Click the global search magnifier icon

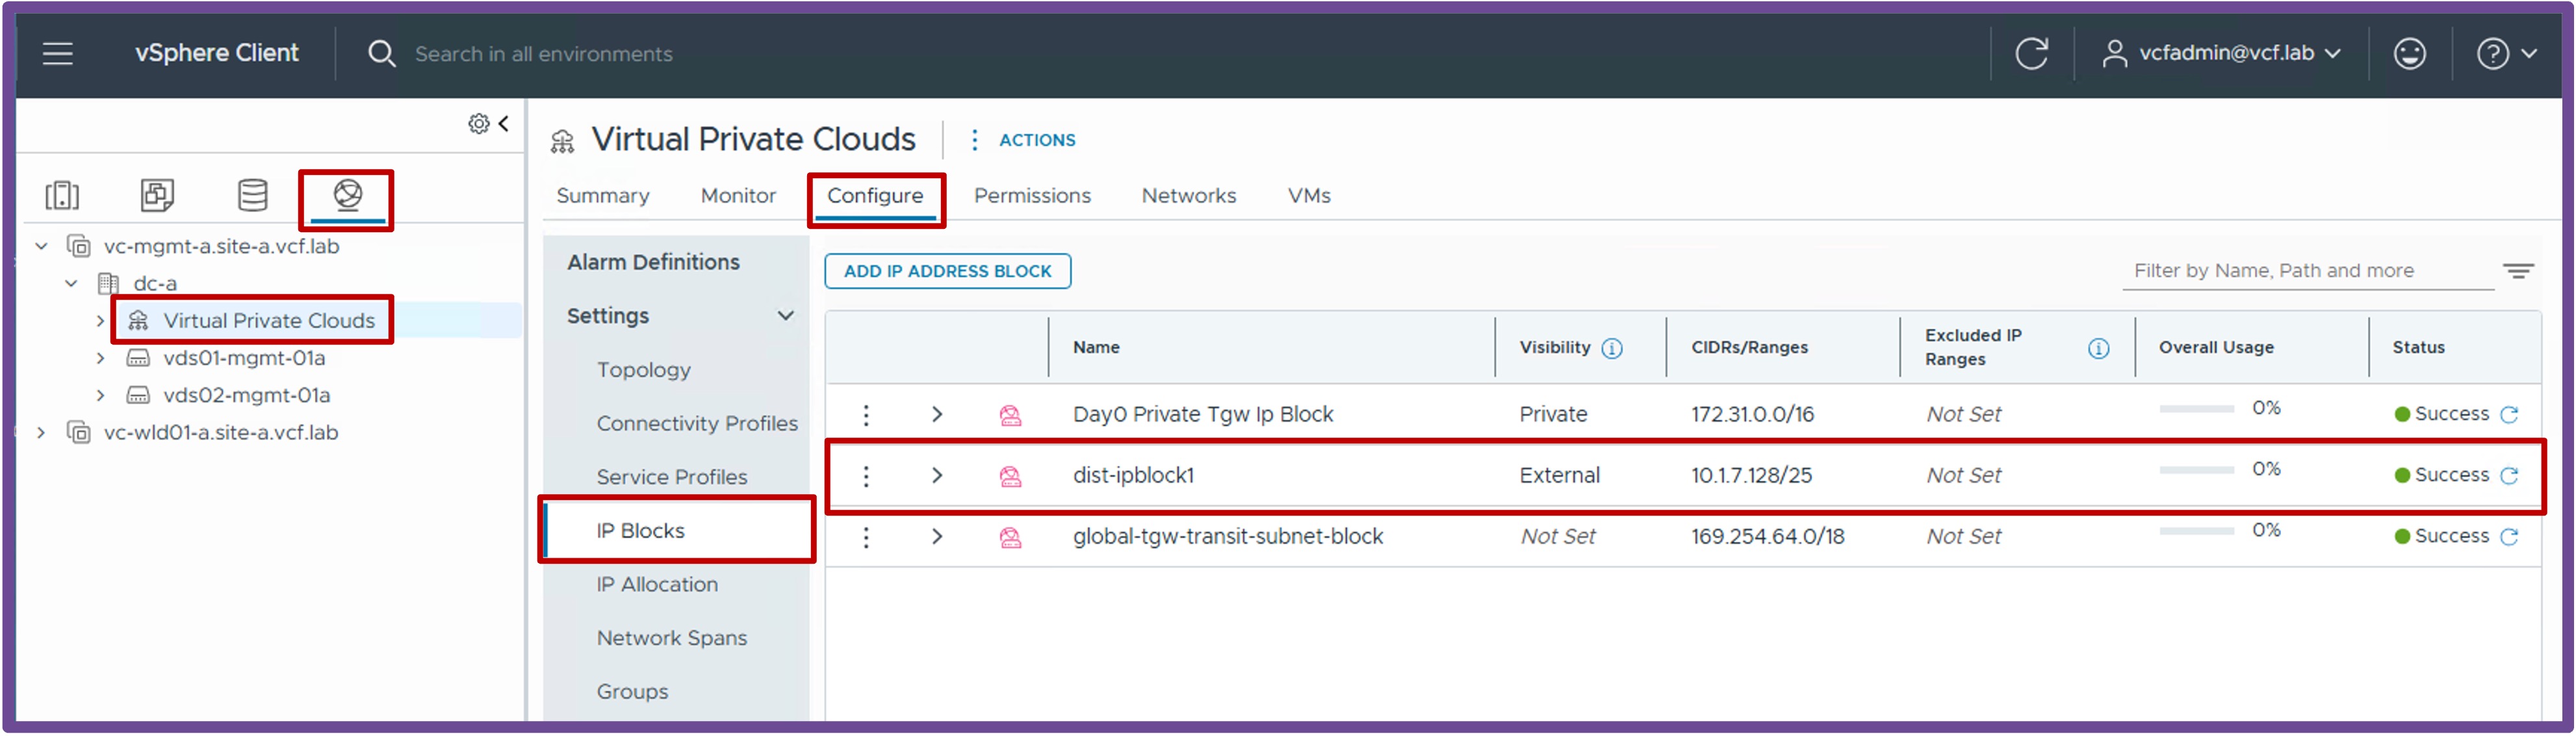tap(381, 54)
